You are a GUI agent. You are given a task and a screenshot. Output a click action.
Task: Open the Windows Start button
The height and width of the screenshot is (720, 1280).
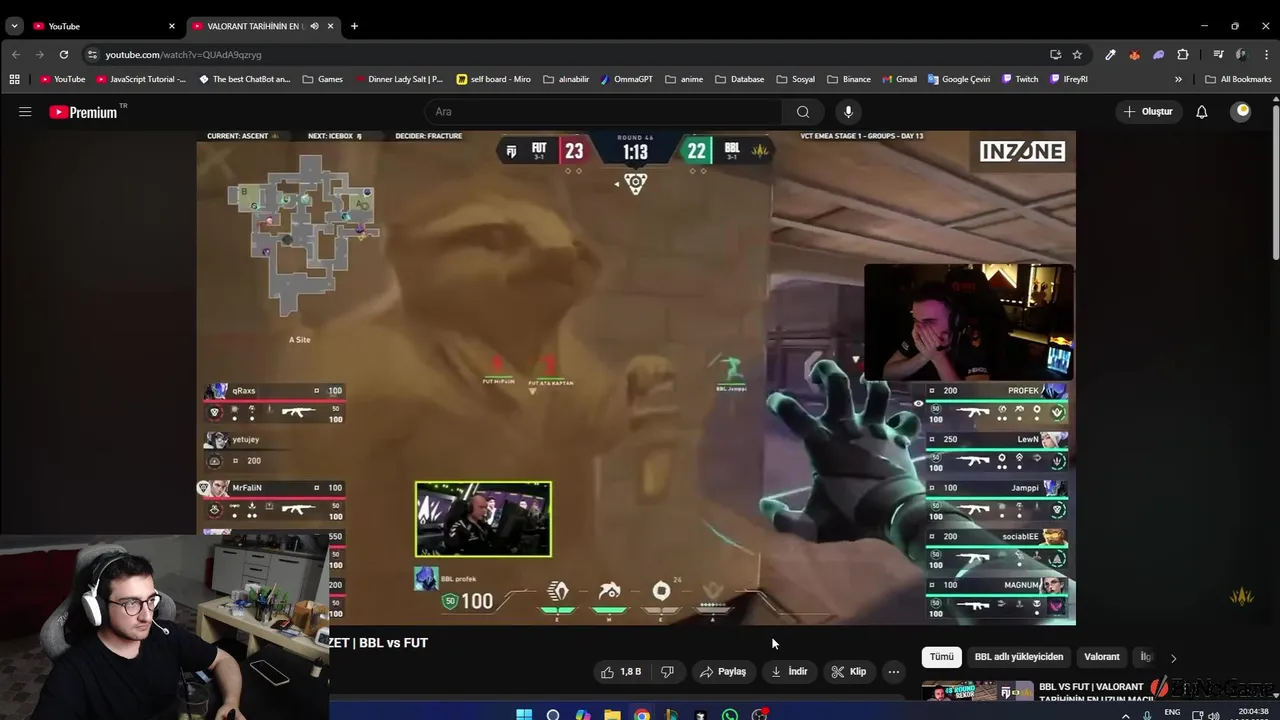coord(524,715)
